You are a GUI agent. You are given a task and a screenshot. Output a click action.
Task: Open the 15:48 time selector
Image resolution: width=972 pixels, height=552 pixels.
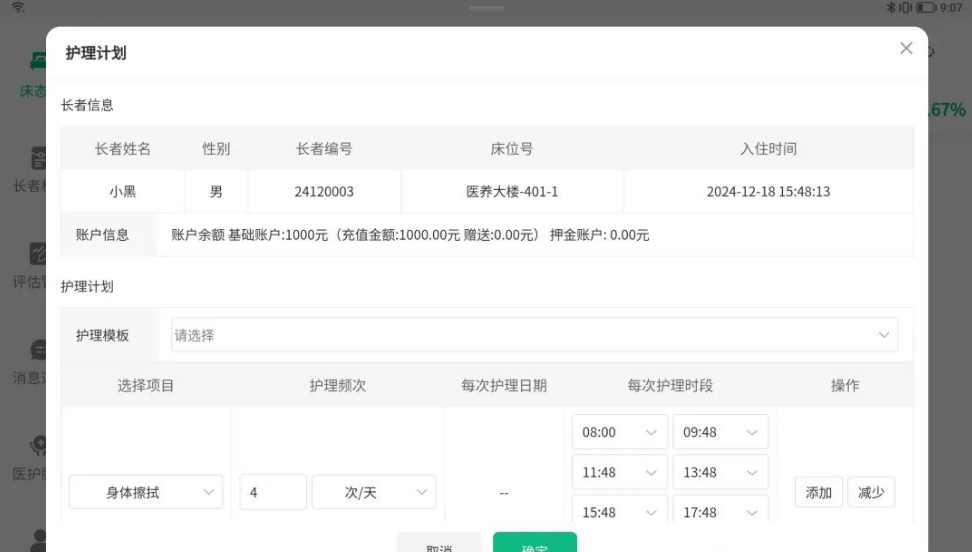618,512
